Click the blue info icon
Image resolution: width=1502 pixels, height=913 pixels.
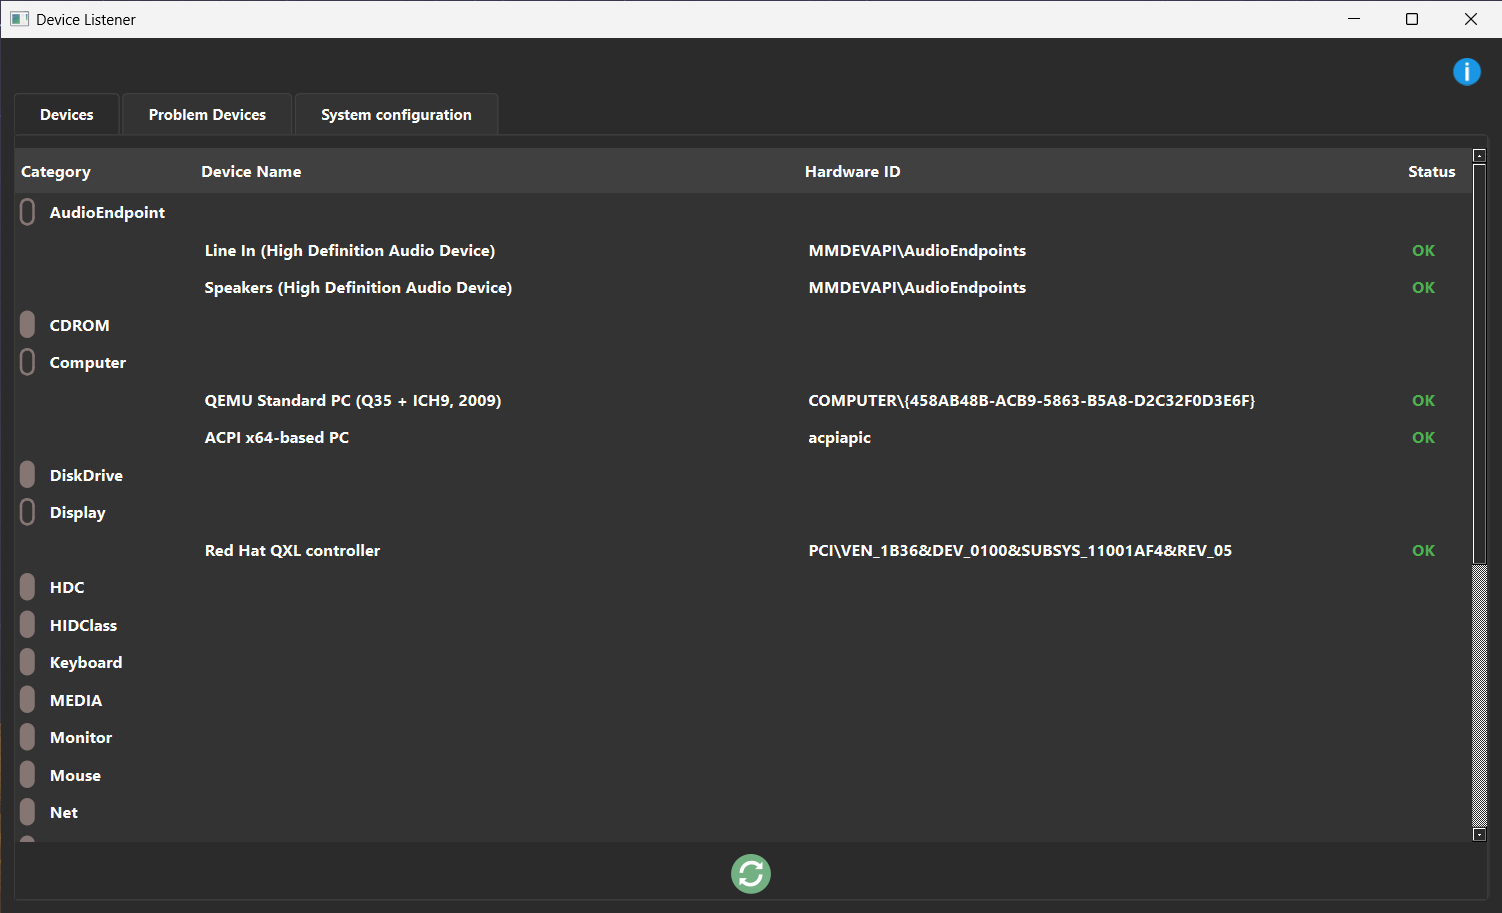pos(1466,72)
